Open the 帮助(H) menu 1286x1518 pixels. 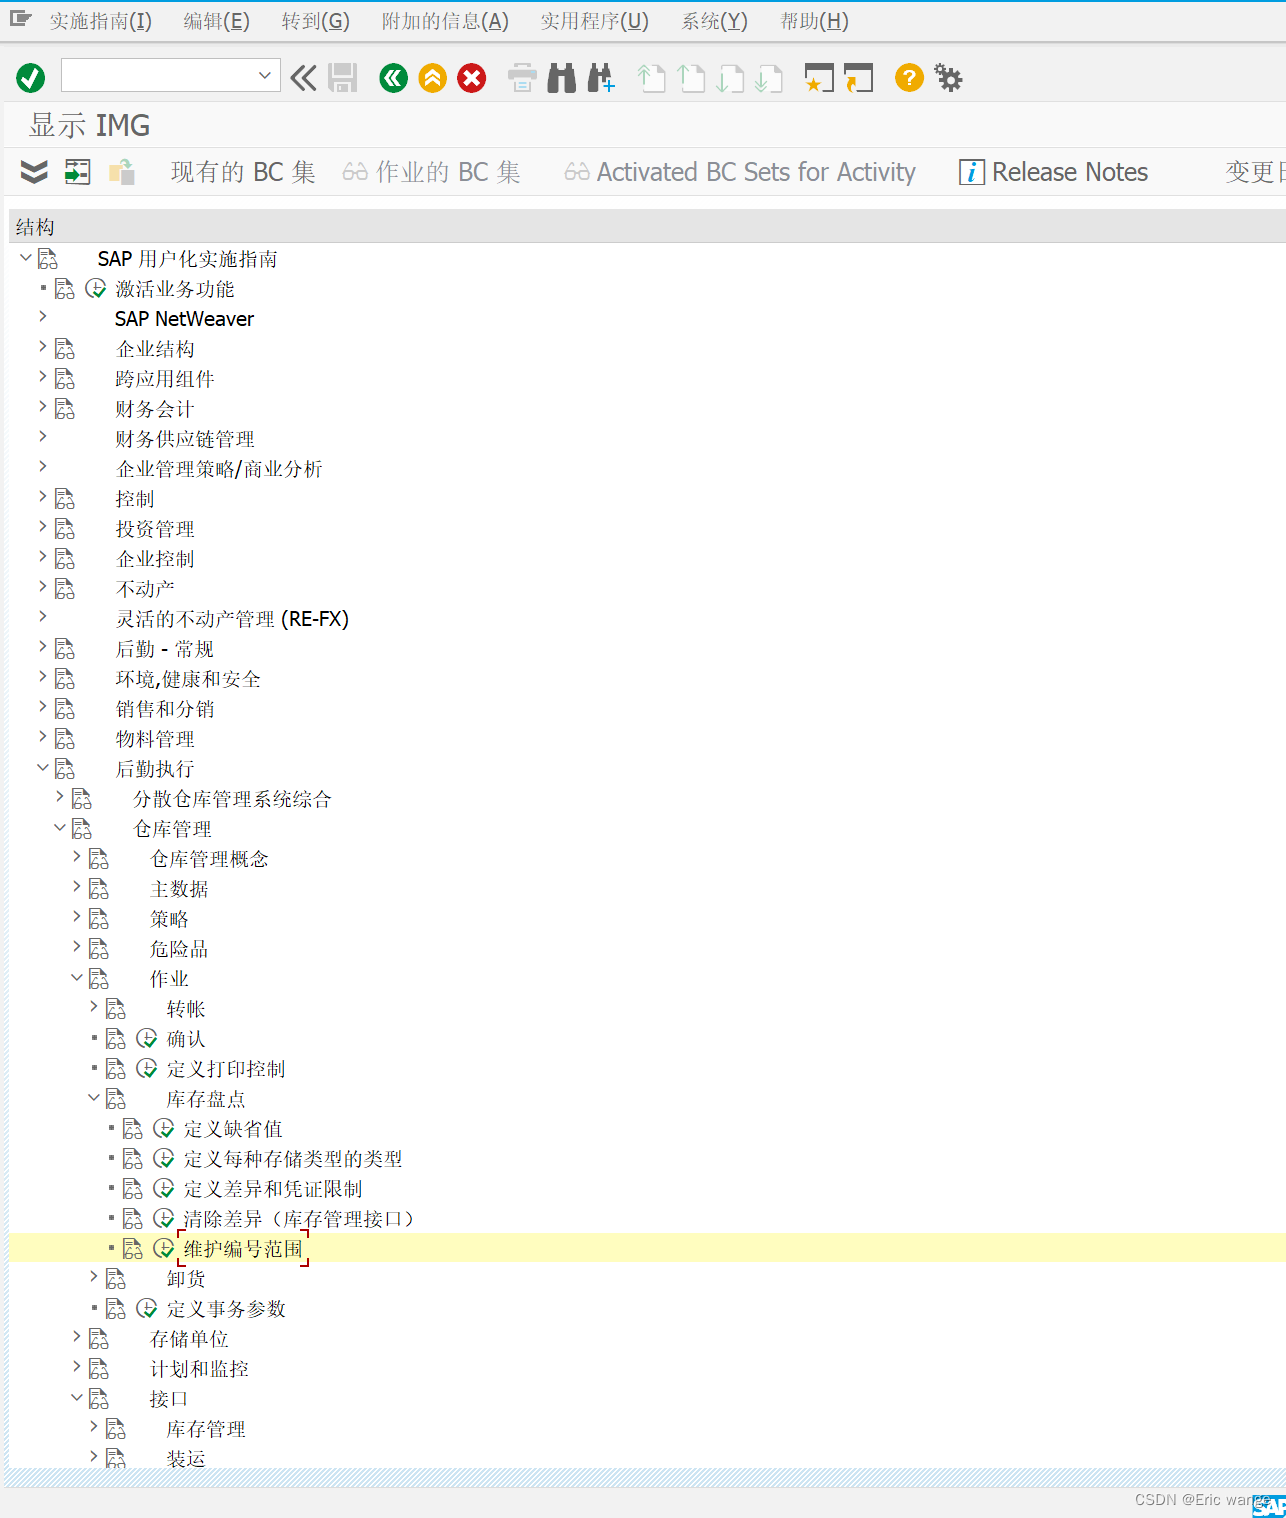(814, 21)
